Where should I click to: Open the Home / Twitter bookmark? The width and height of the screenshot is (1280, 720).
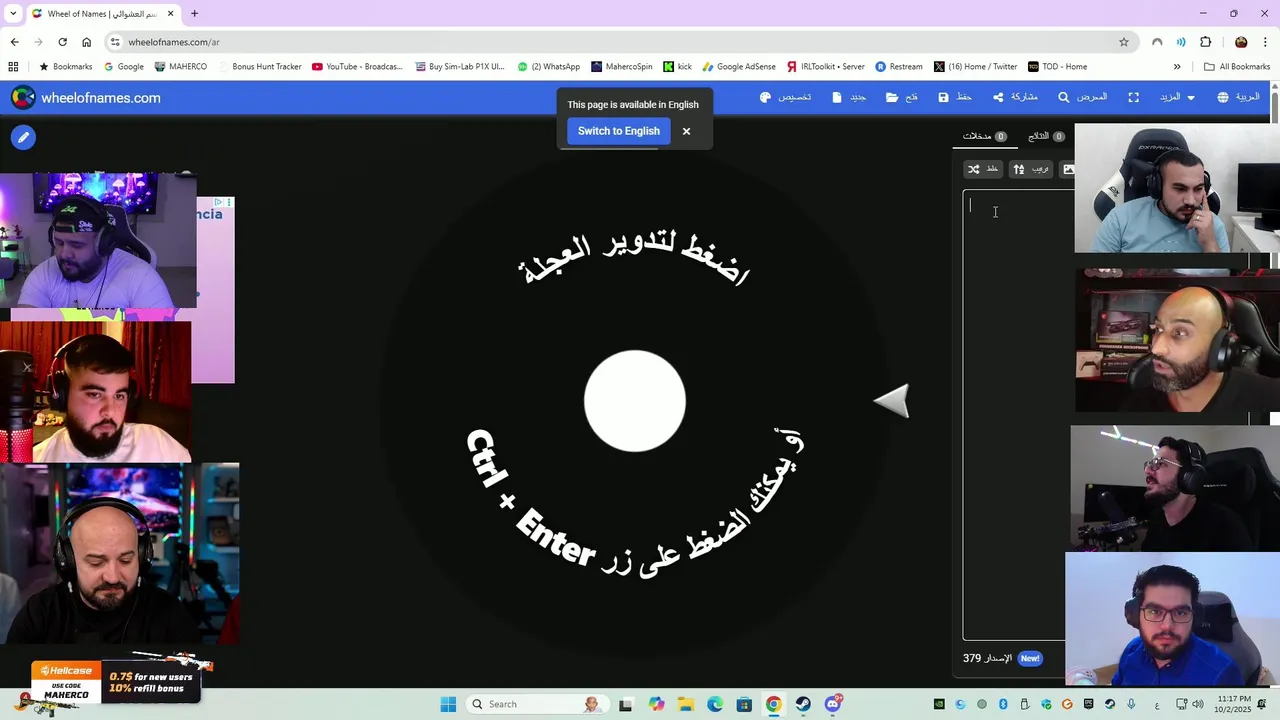tap(975, 67)
